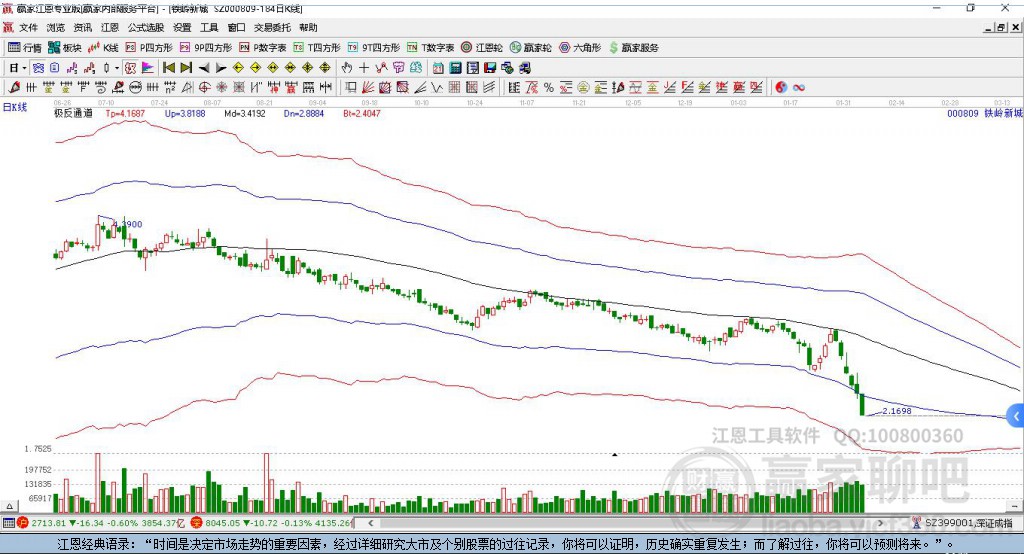Open the 交易委托 menu
The height and width of the screenshot is (554, 1024).
click(x=272, y=27)
